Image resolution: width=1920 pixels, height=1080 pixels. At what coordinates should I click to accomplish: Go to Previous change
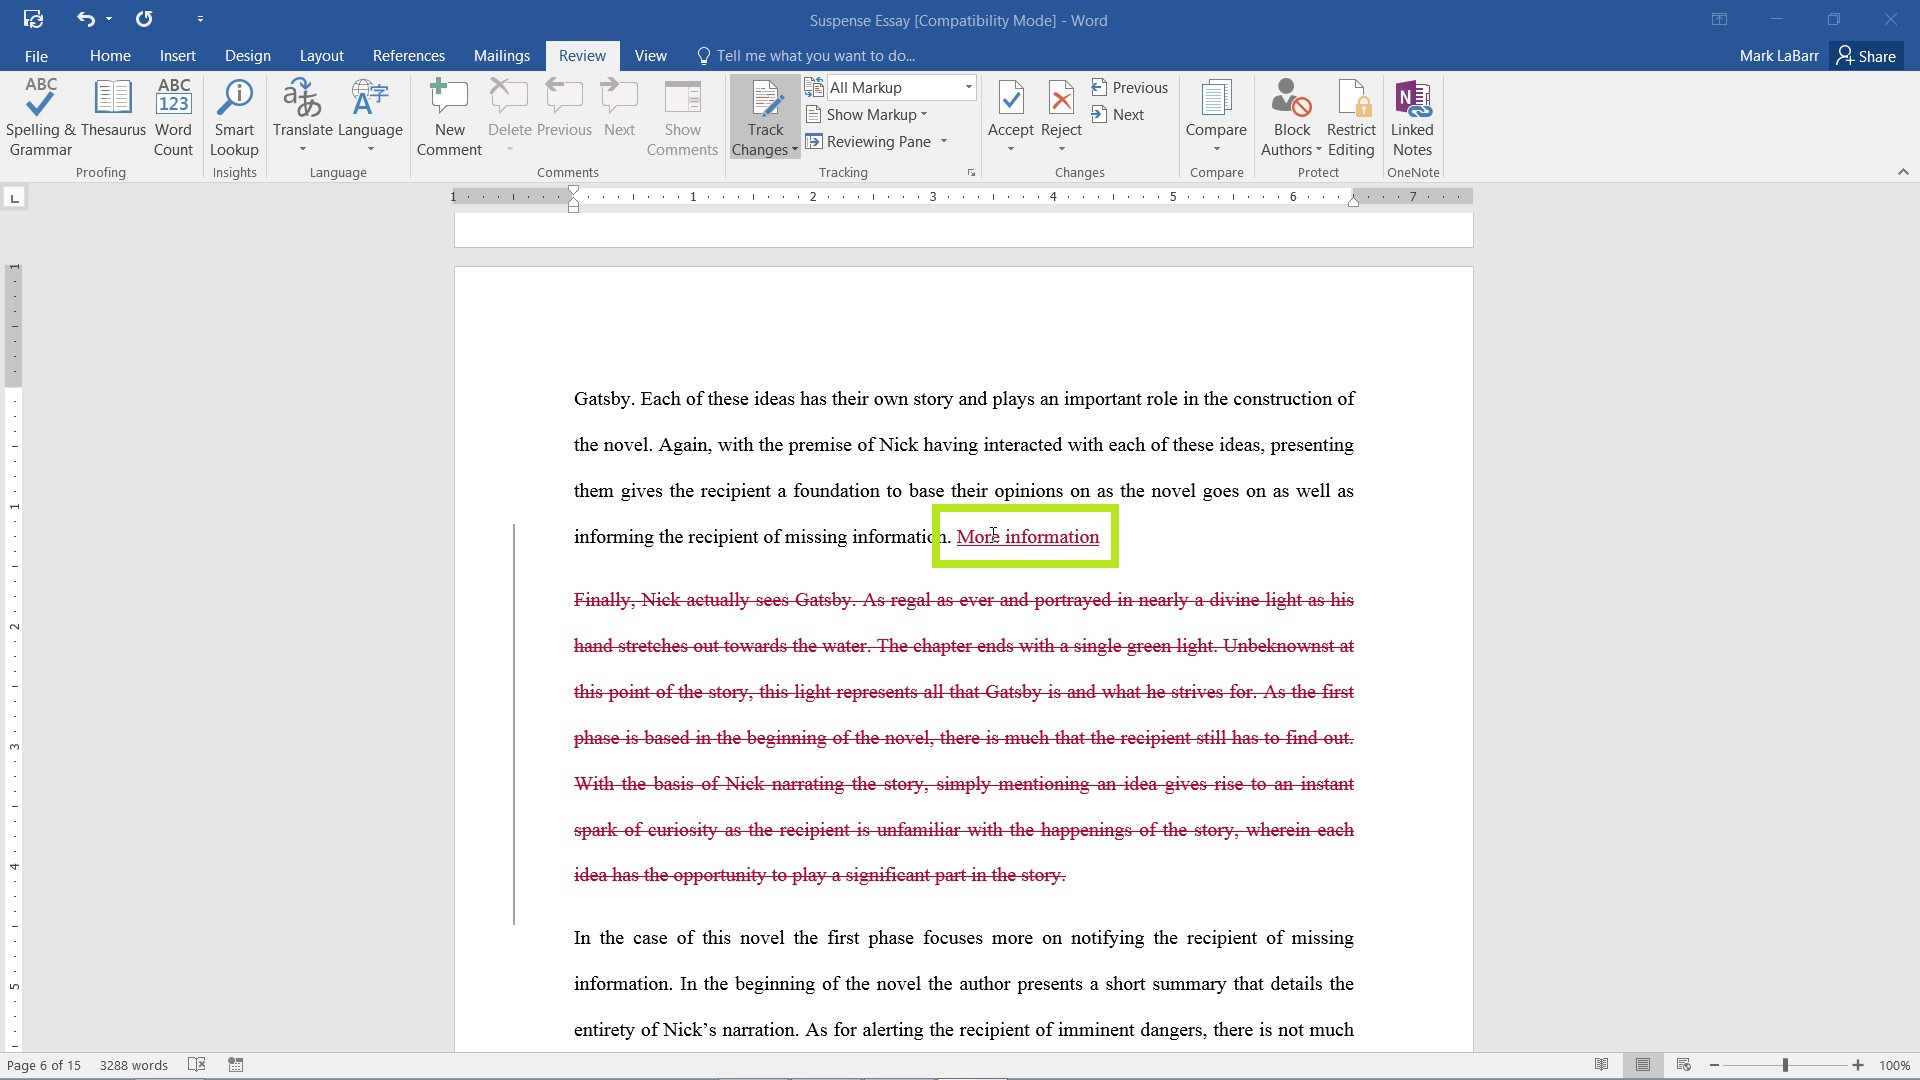click(x=1129, y=88)
